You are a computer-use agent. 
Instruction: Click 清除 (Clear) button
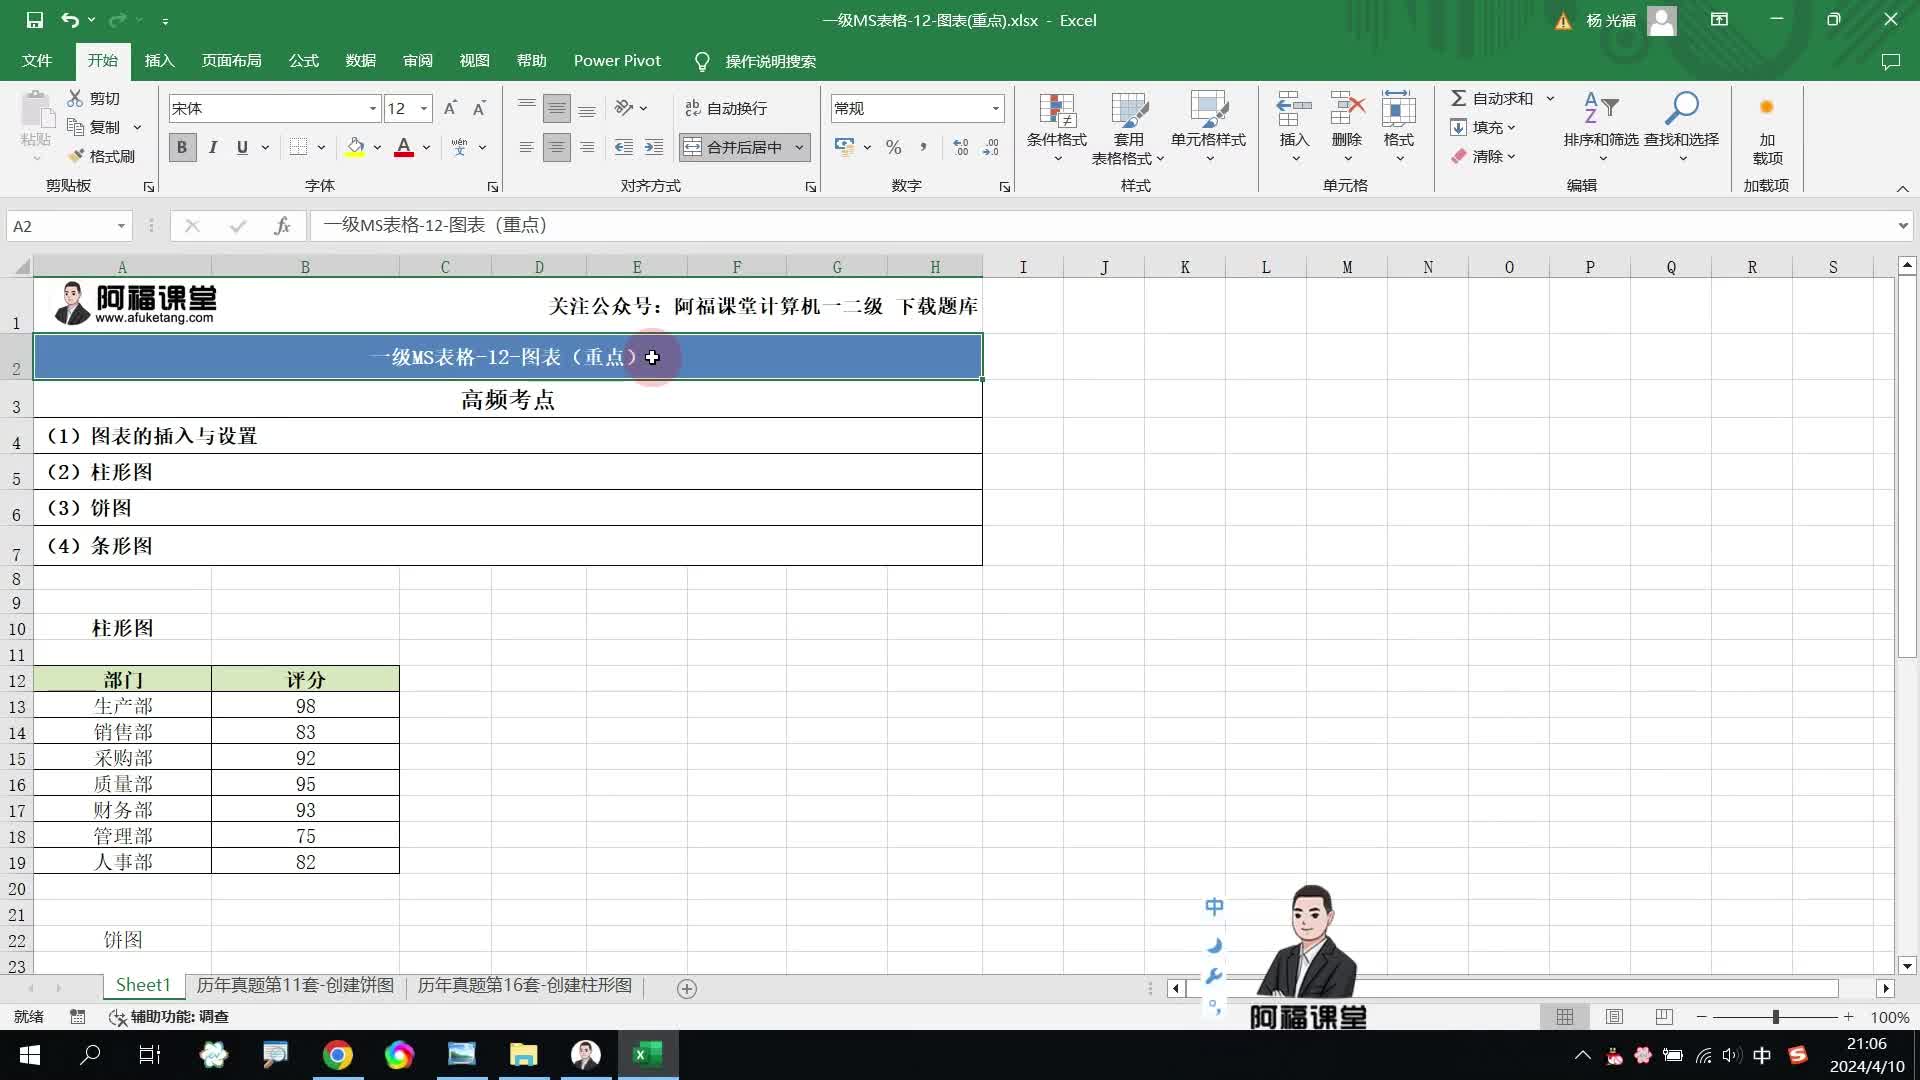(x=1484, y=156)
